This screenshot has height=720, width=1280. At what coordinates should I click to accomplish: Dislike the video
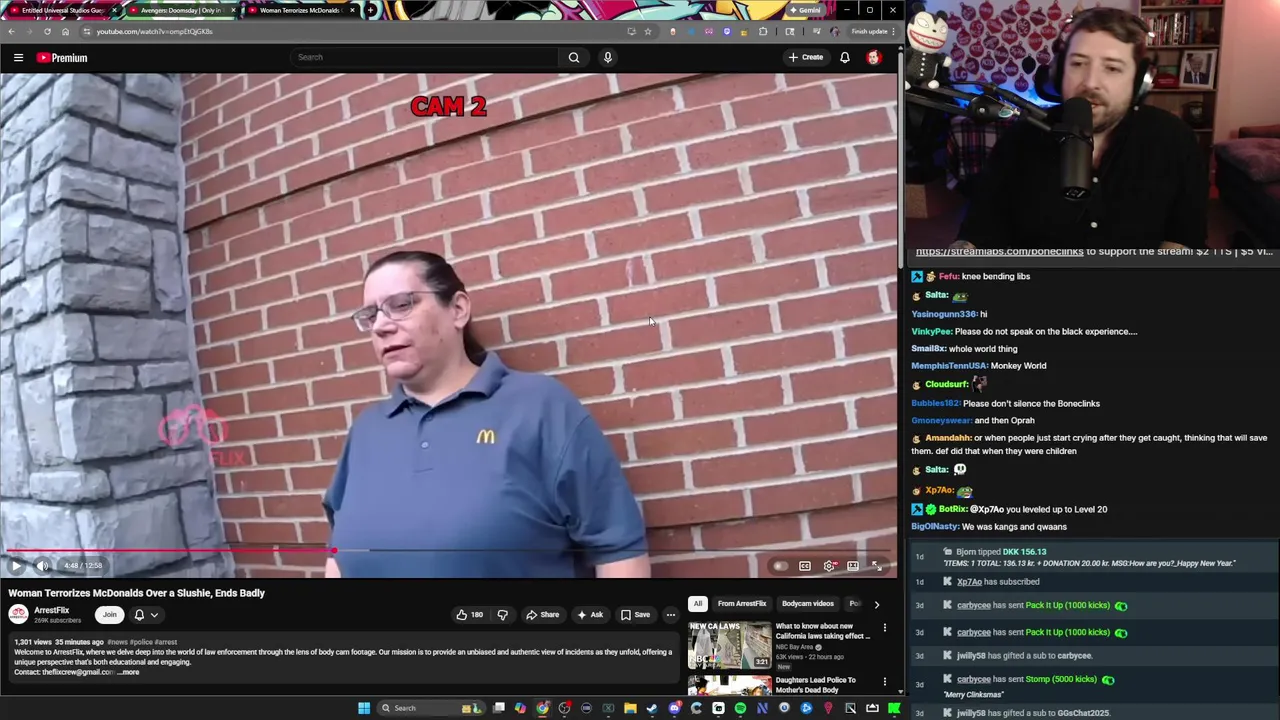502,615
